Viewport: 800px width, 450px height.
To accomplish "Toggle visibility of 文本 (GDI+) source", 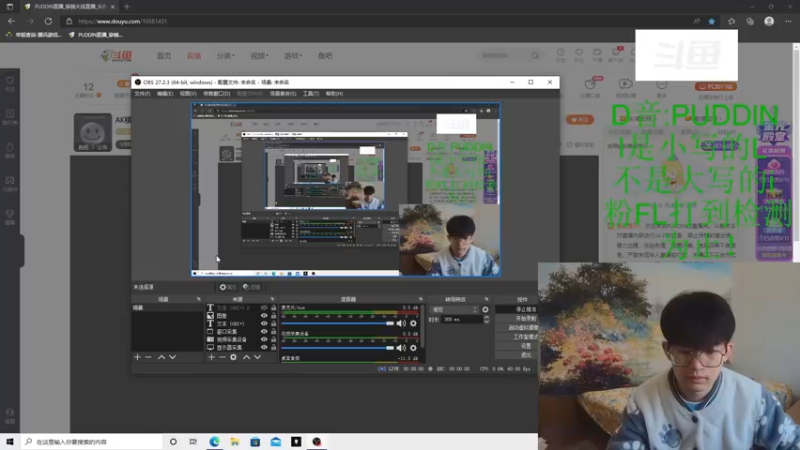I will 264,323.
